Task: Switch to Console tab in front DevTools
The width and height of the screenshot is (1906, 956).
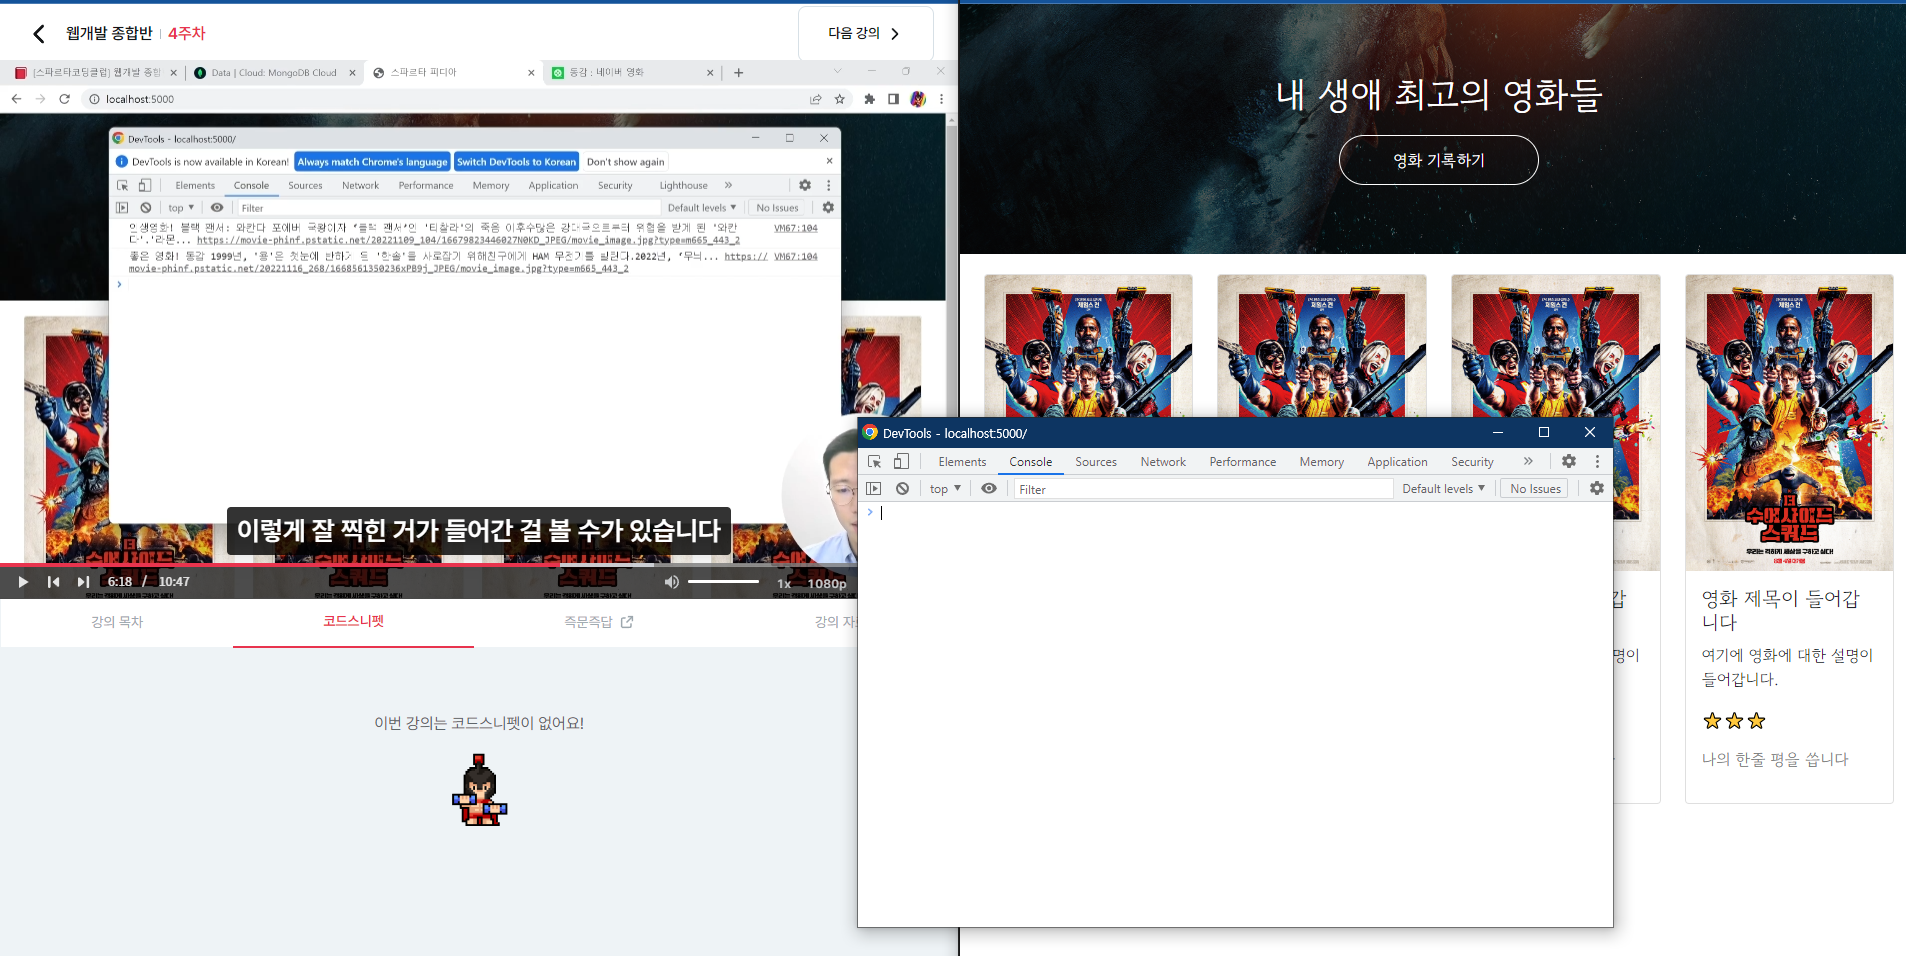Action: [x=1030, y=462]
